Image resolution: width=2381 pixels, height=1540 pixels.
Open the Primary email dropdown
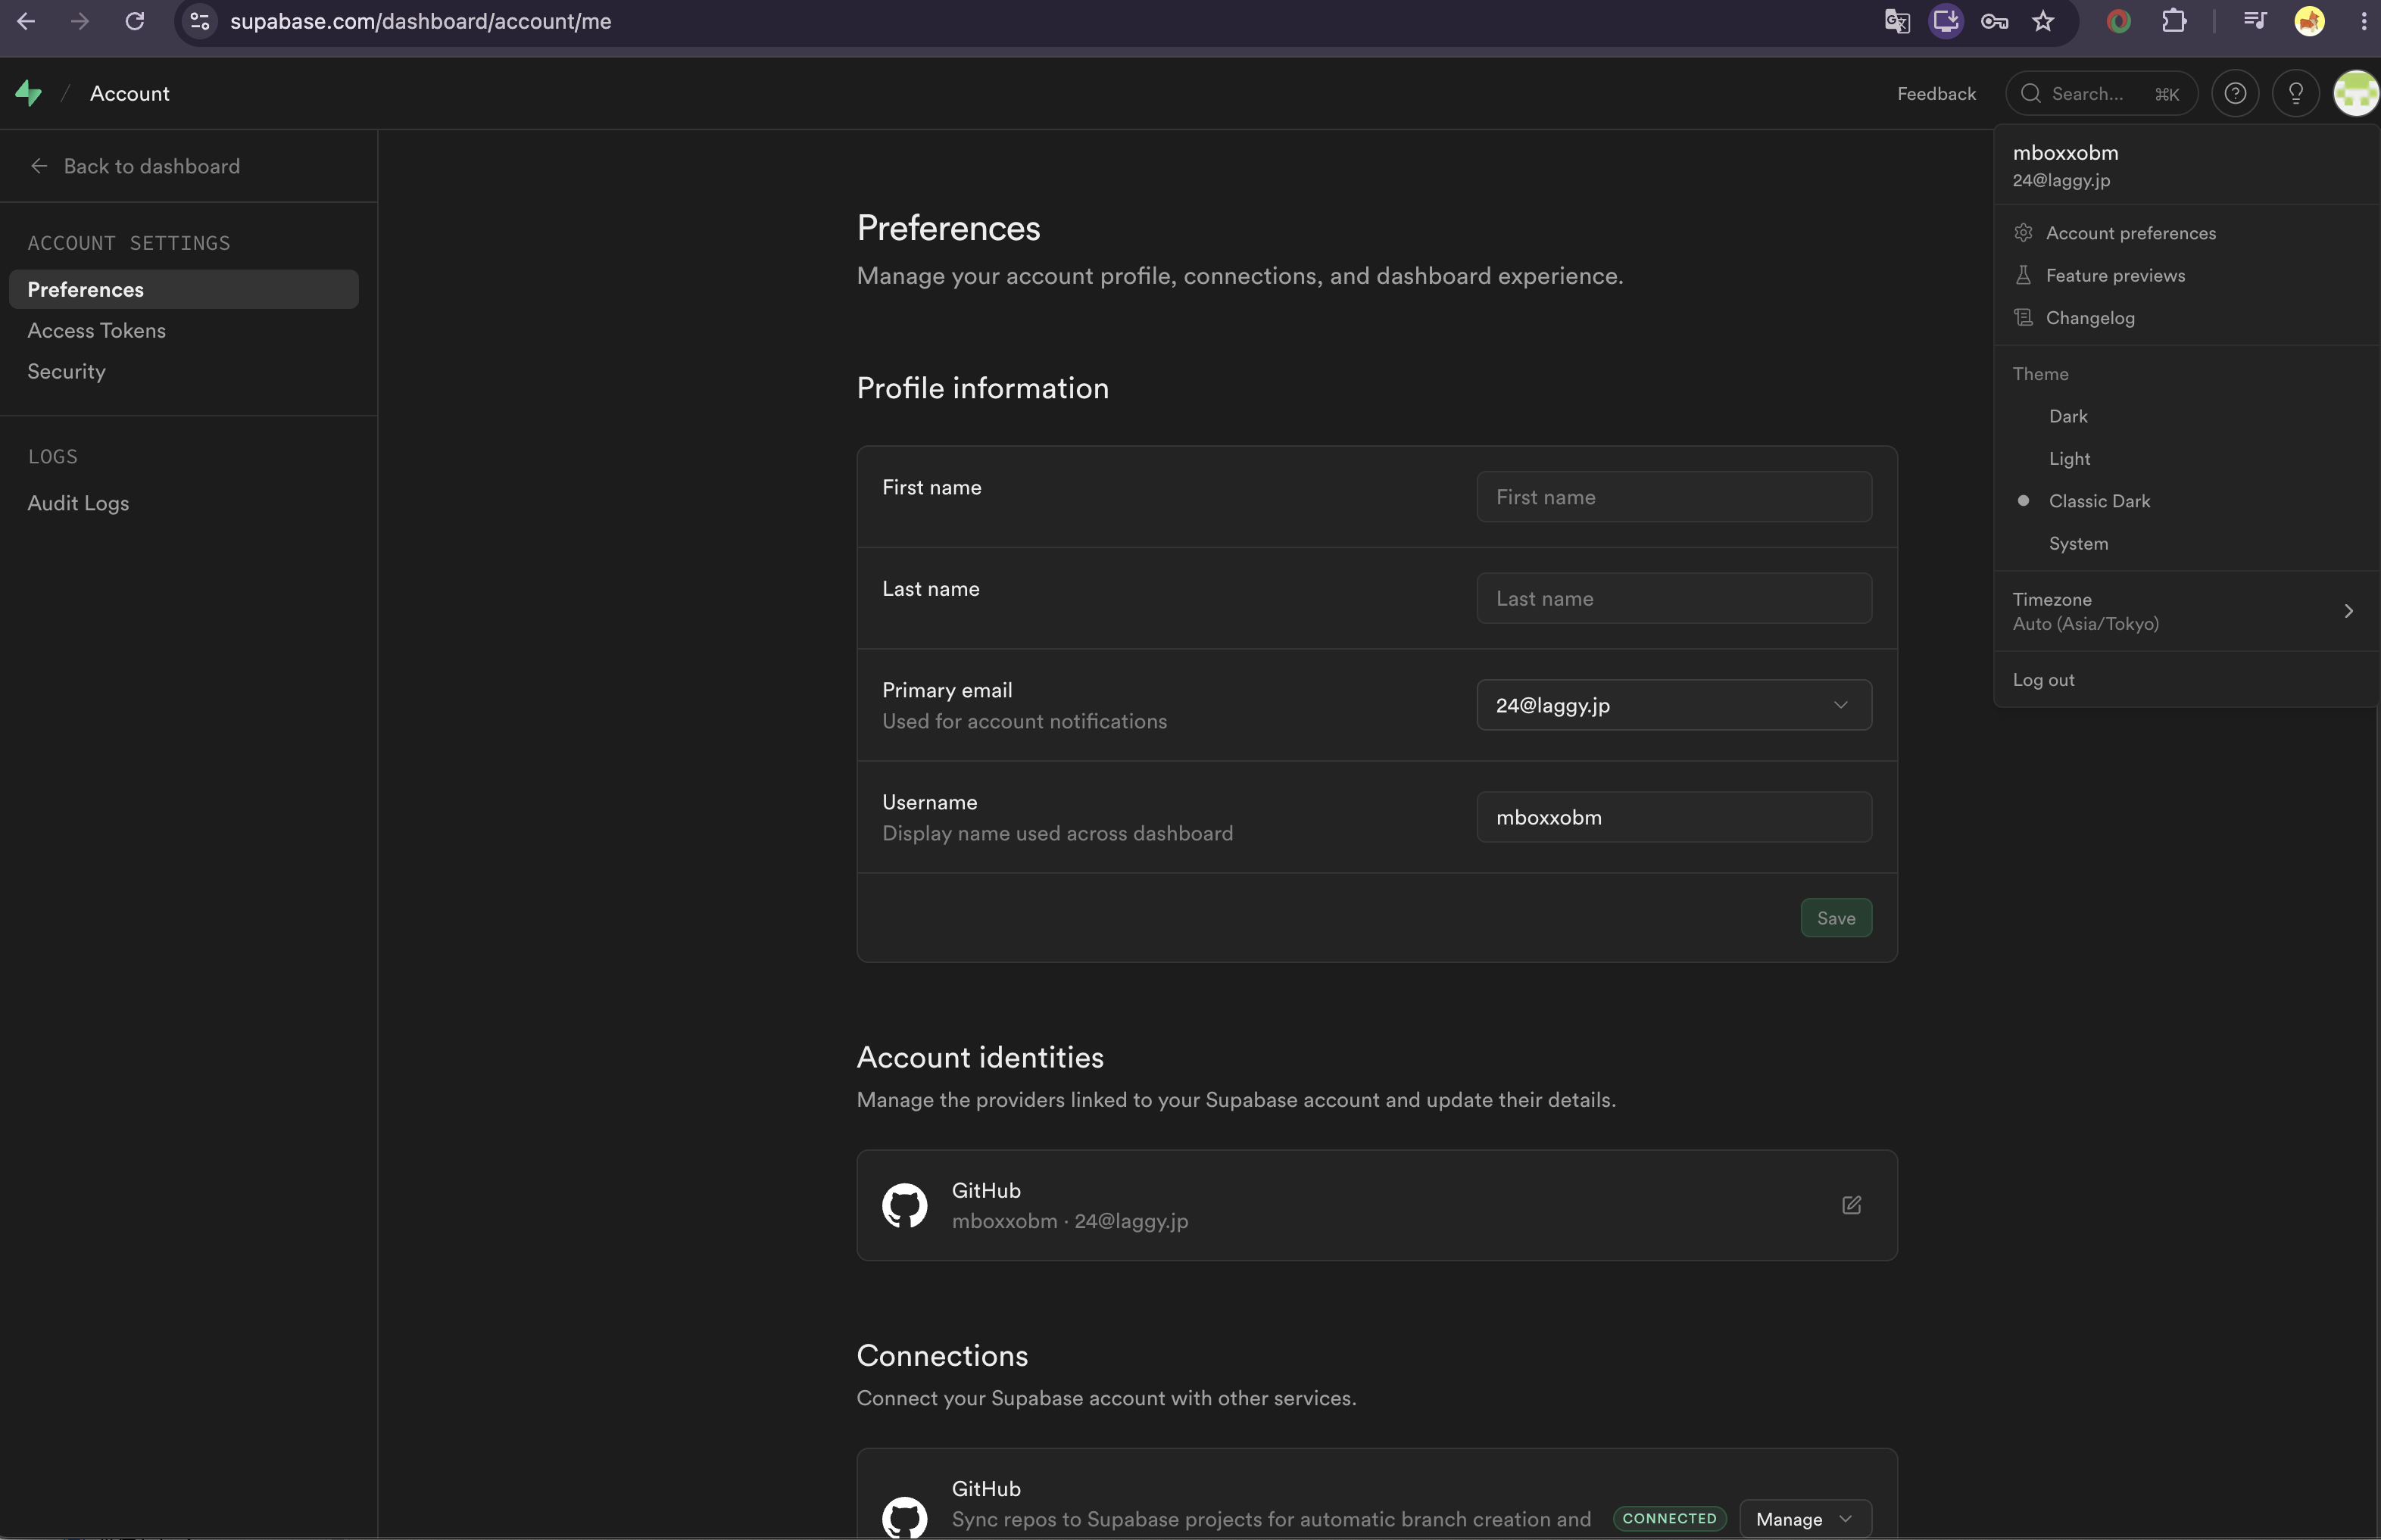coord(1674,705)
